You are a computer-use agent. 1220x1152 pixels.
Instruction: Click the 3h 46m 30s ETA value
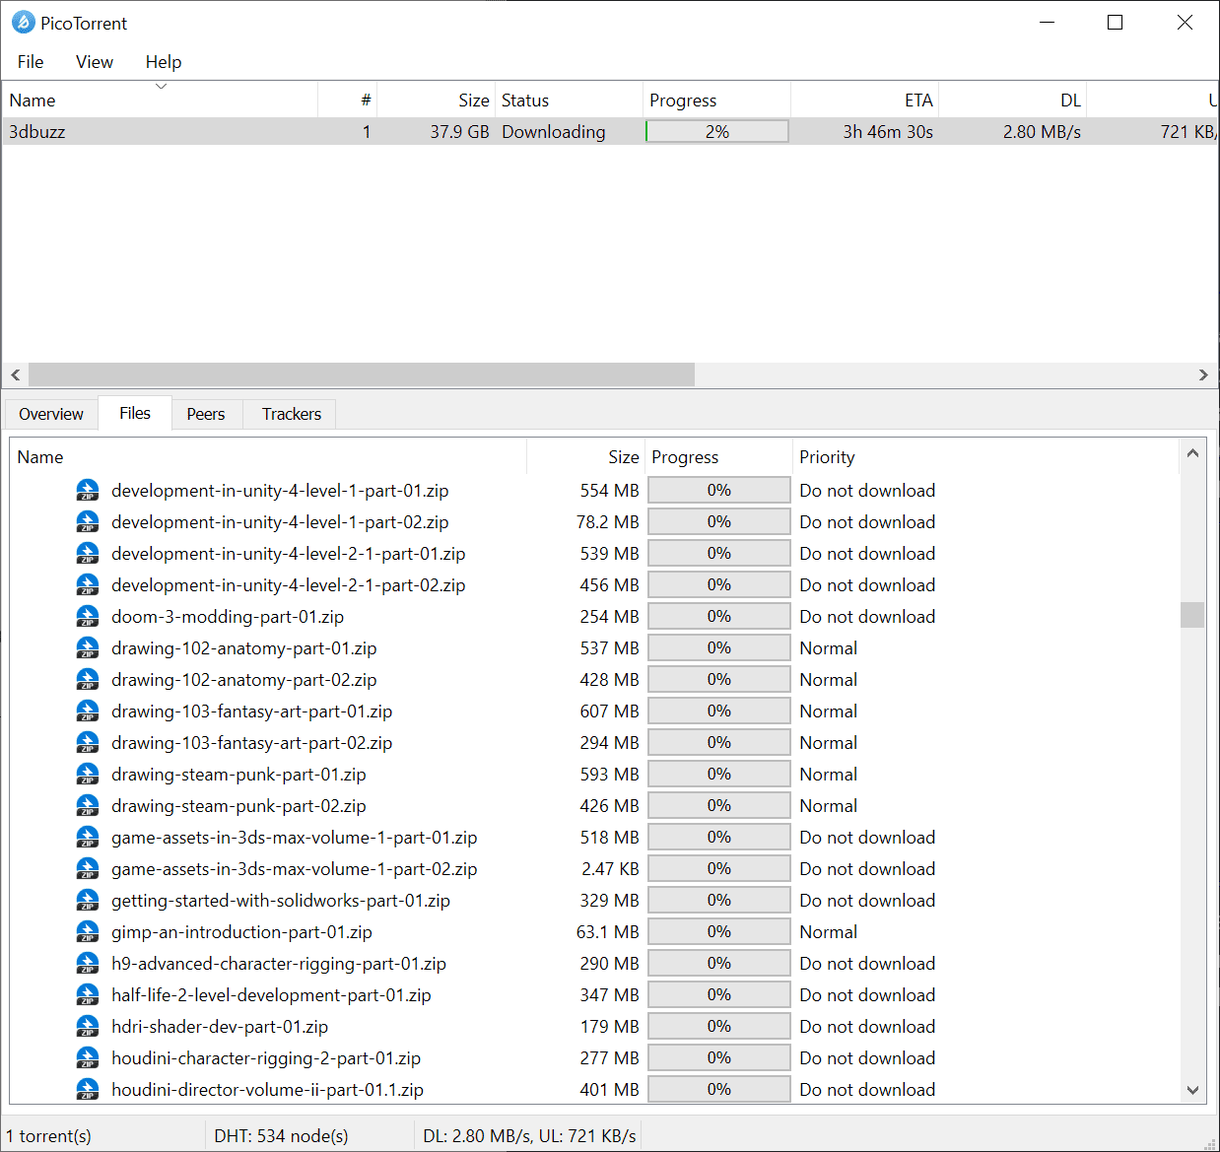click(x=888, y=132)
